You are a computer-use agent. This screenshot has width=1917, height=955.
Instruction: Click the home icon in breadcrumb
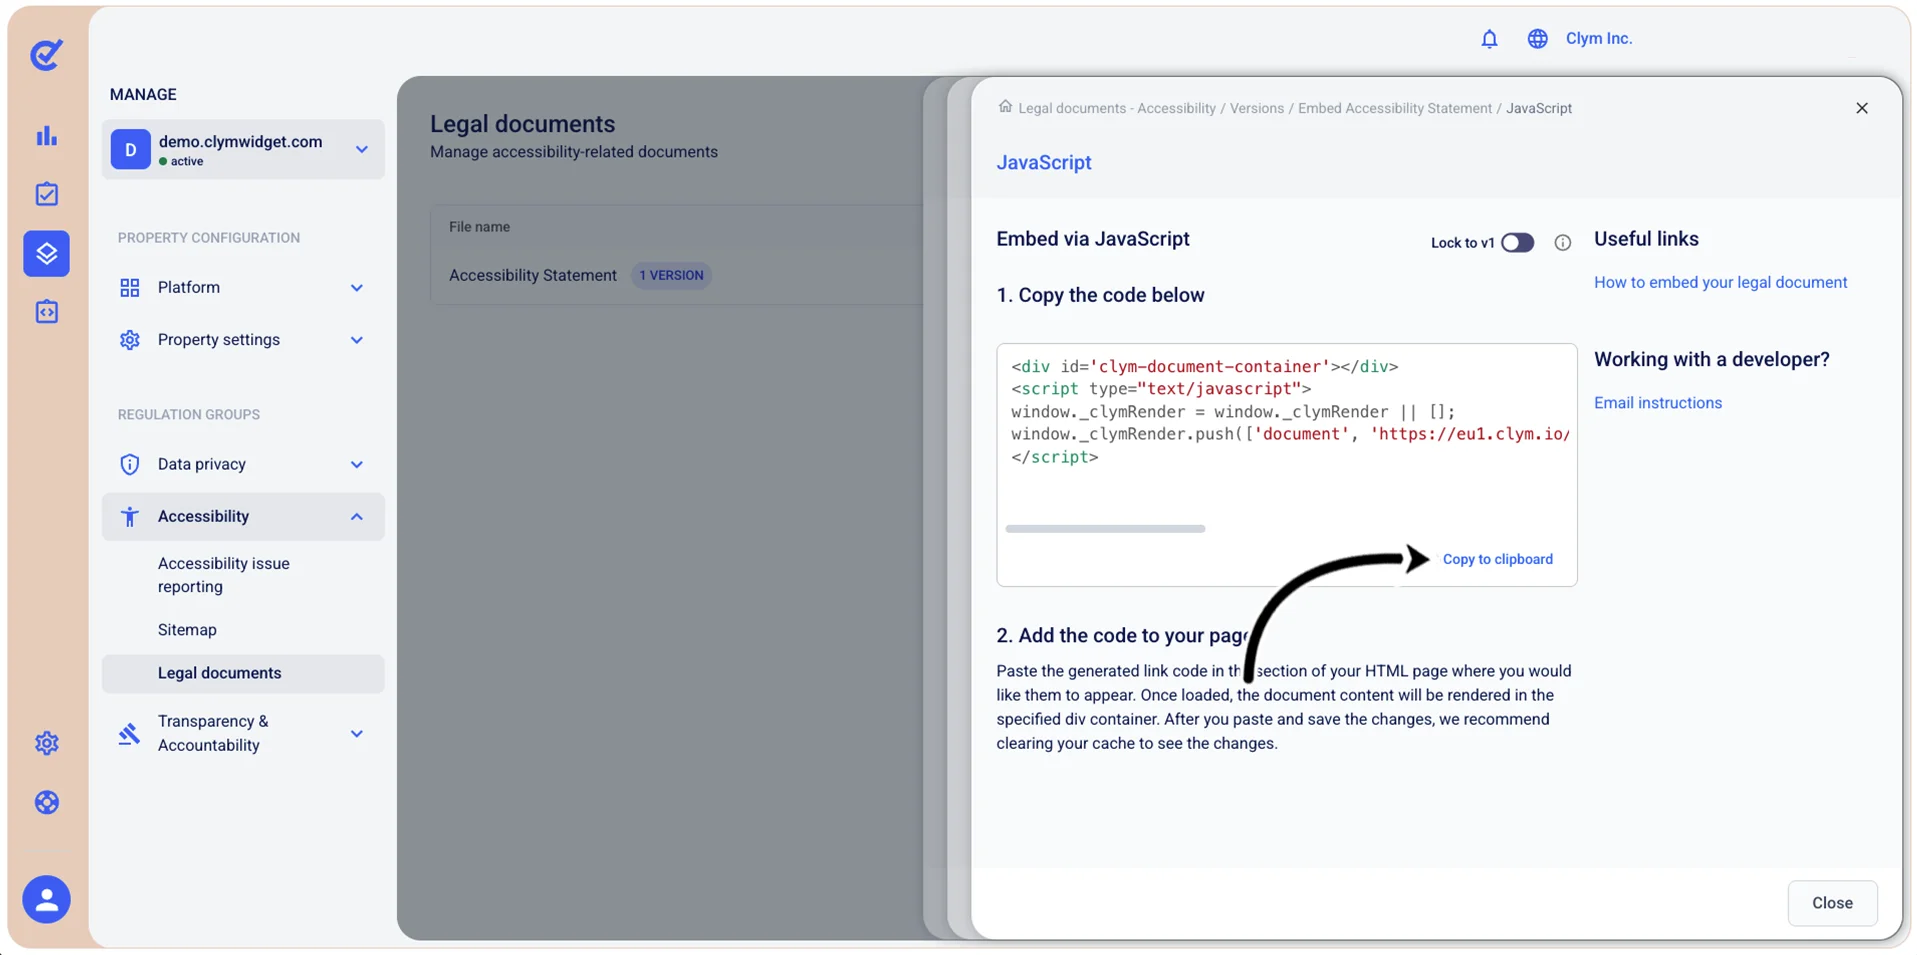(x=1005, y=106)
